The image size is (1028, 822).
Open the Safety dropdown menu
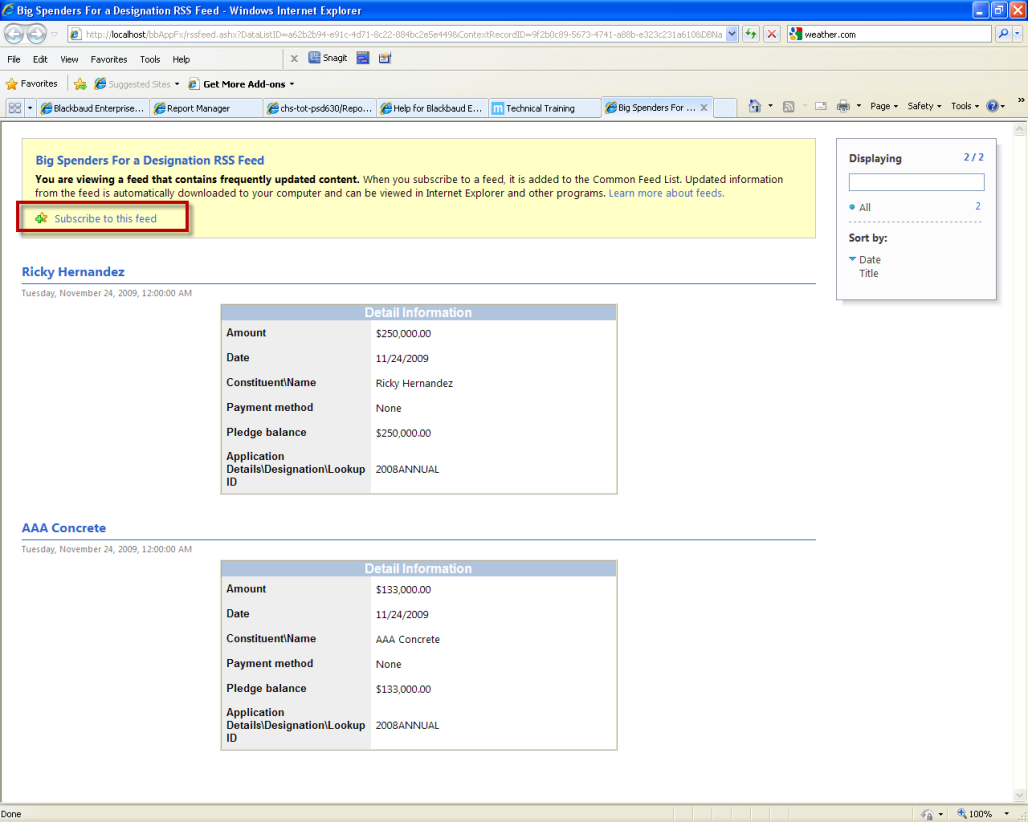coord(924,106)
